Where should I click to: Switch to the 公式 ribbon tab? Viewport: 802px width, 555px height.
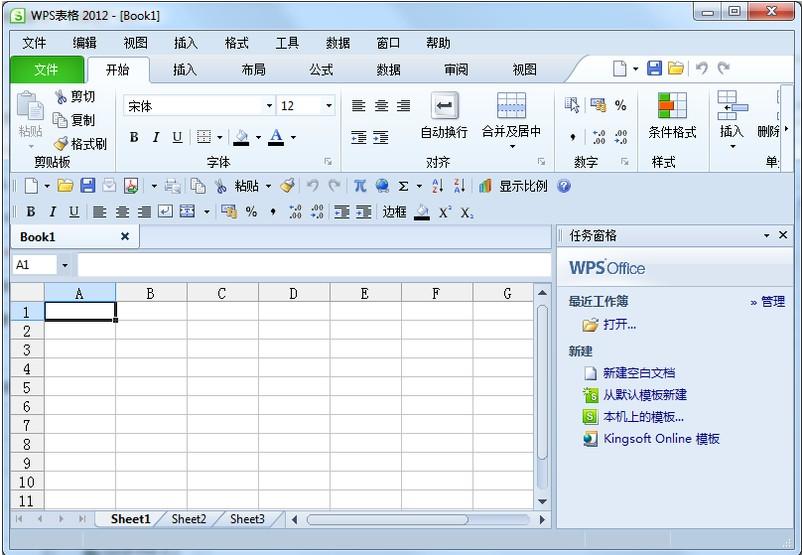[321, 69]
